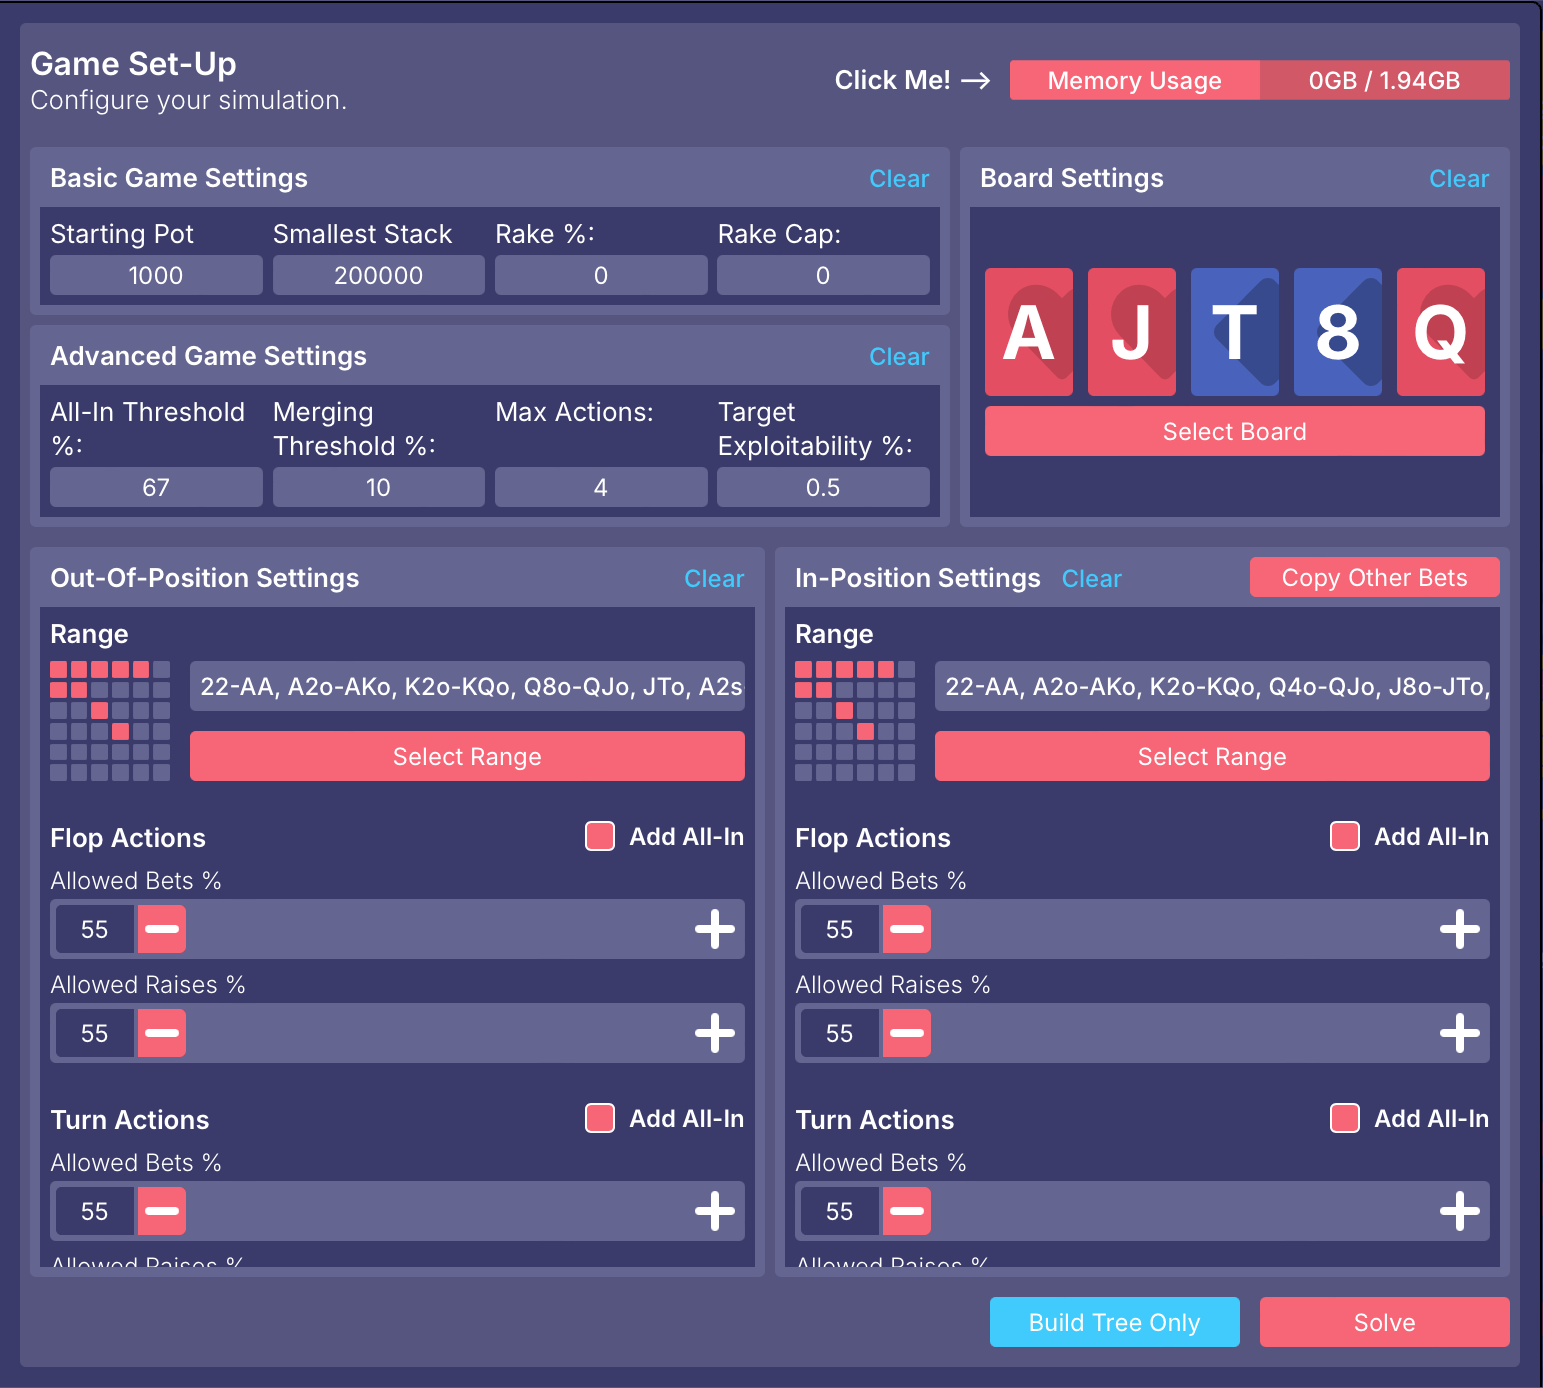Click the Memory Usage button

point(1135,80)
